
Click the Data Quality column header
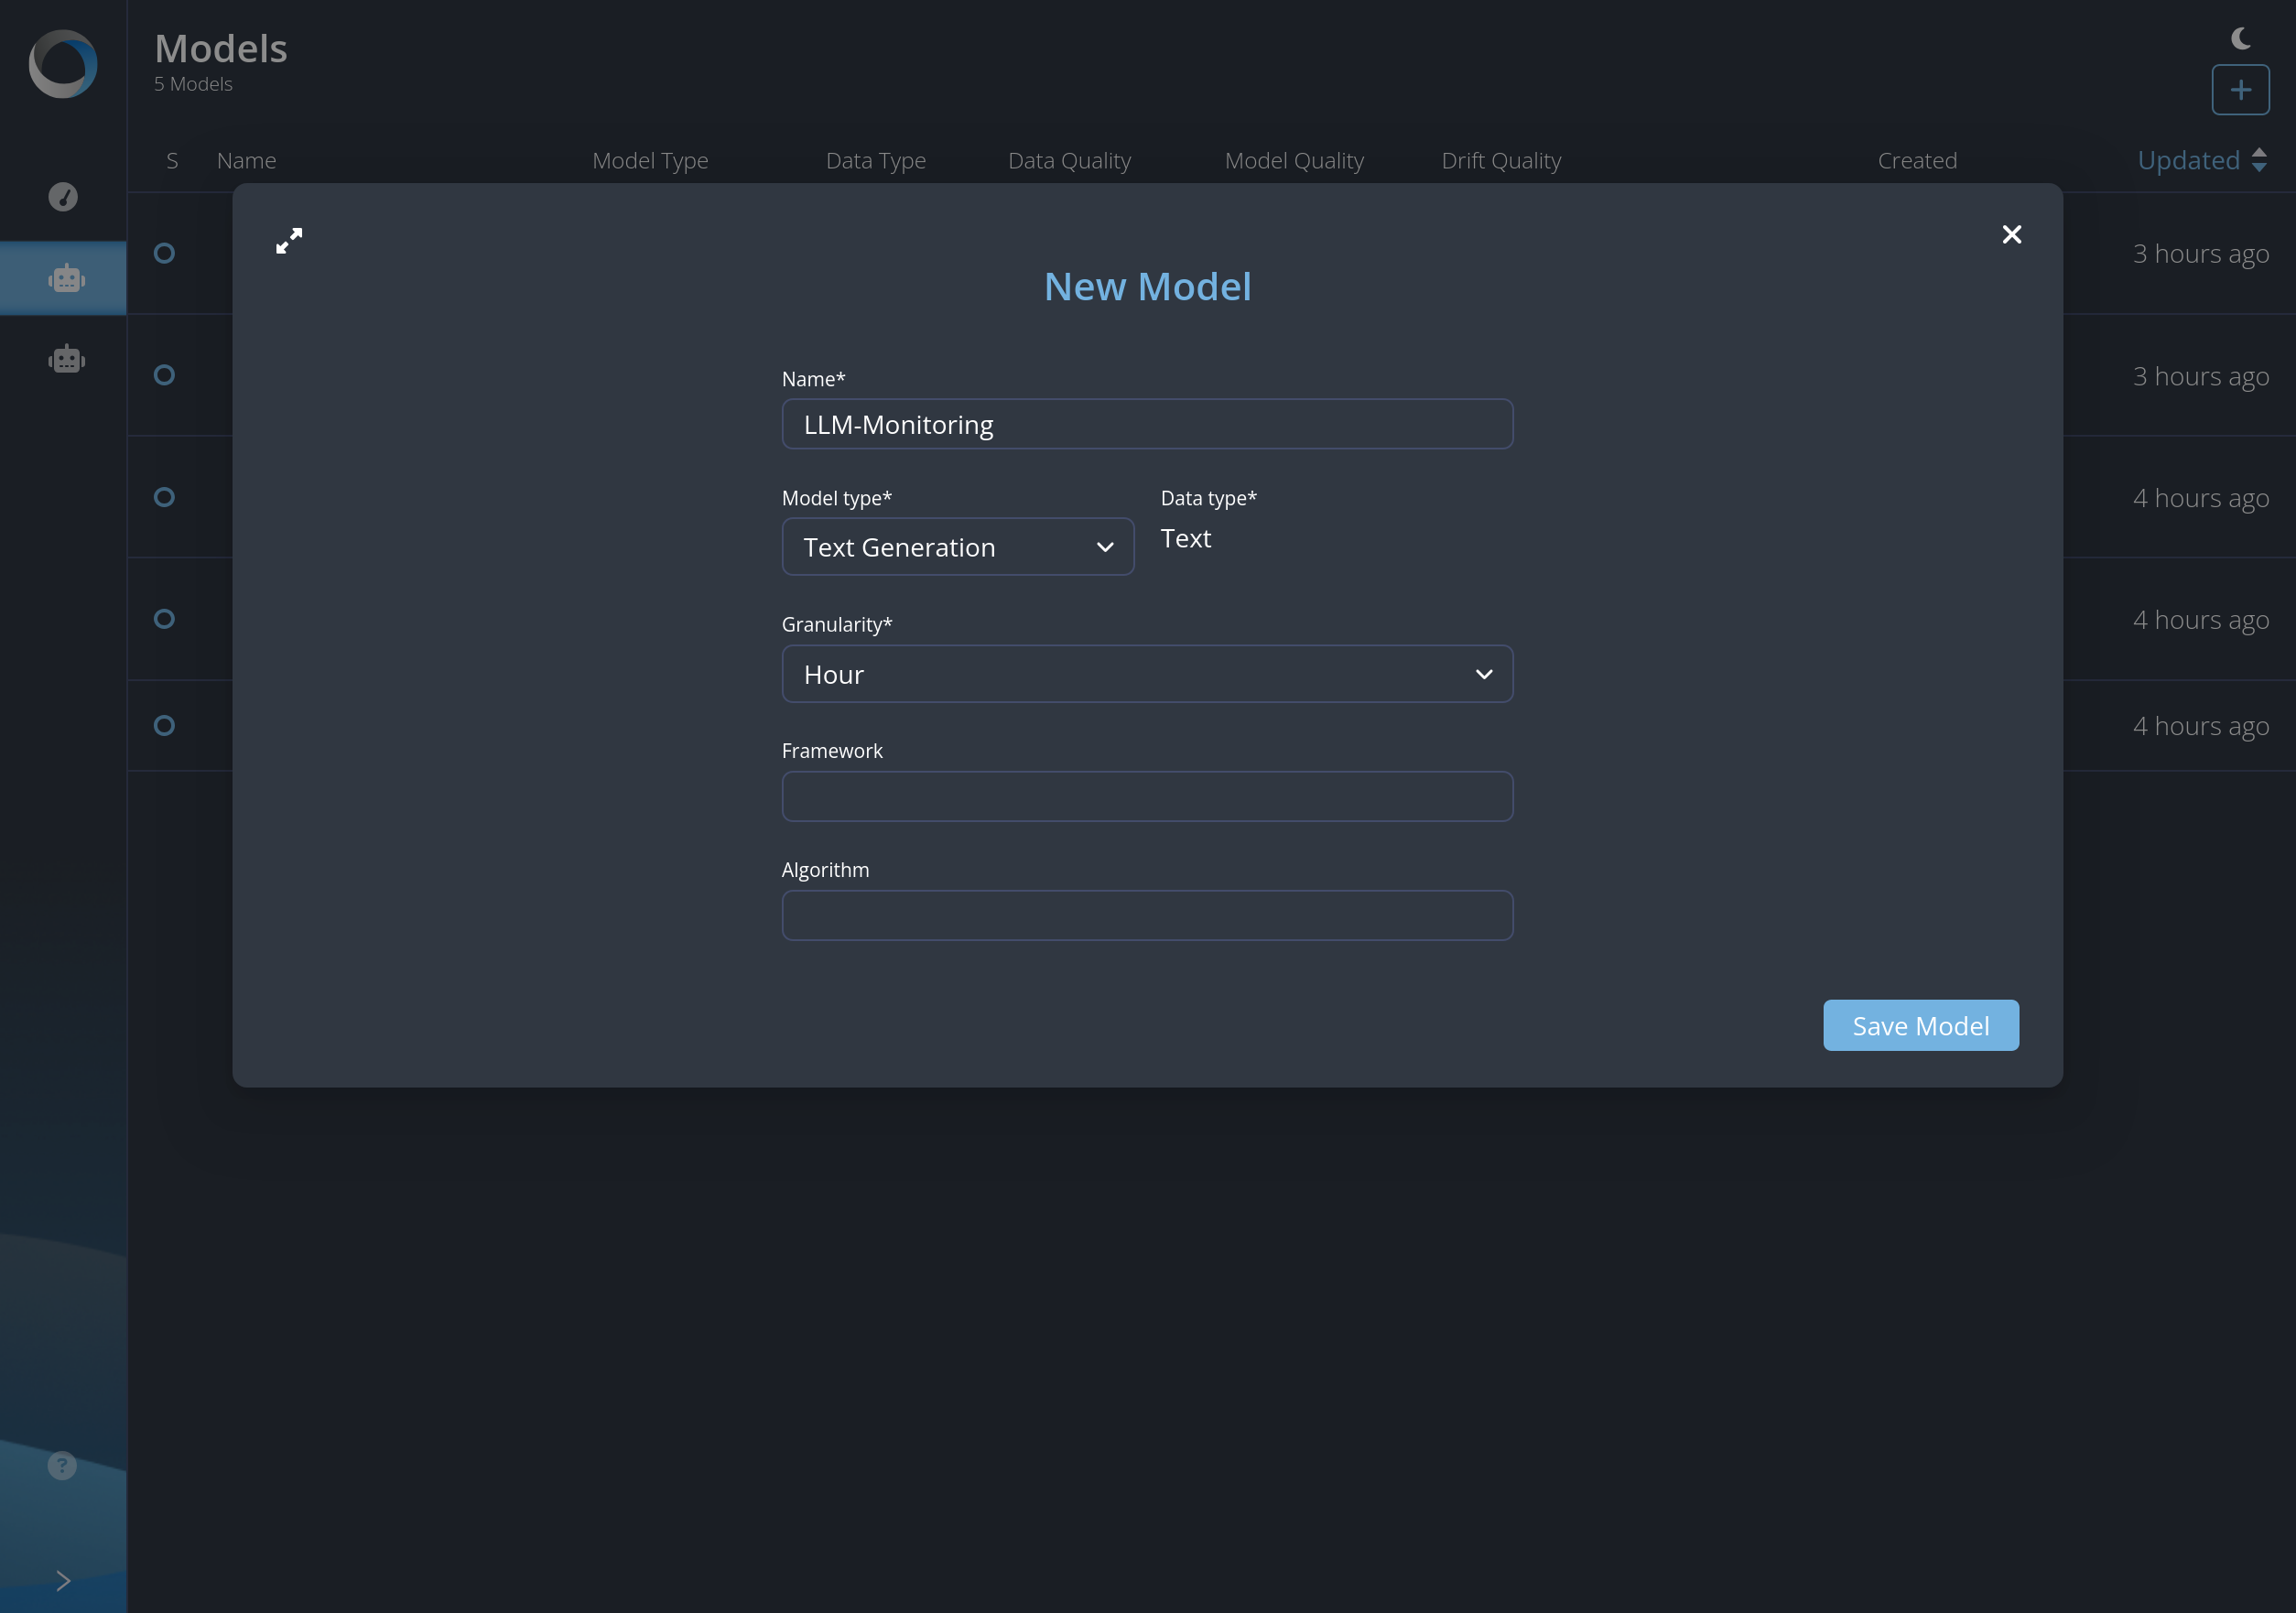coord(1069,160)
